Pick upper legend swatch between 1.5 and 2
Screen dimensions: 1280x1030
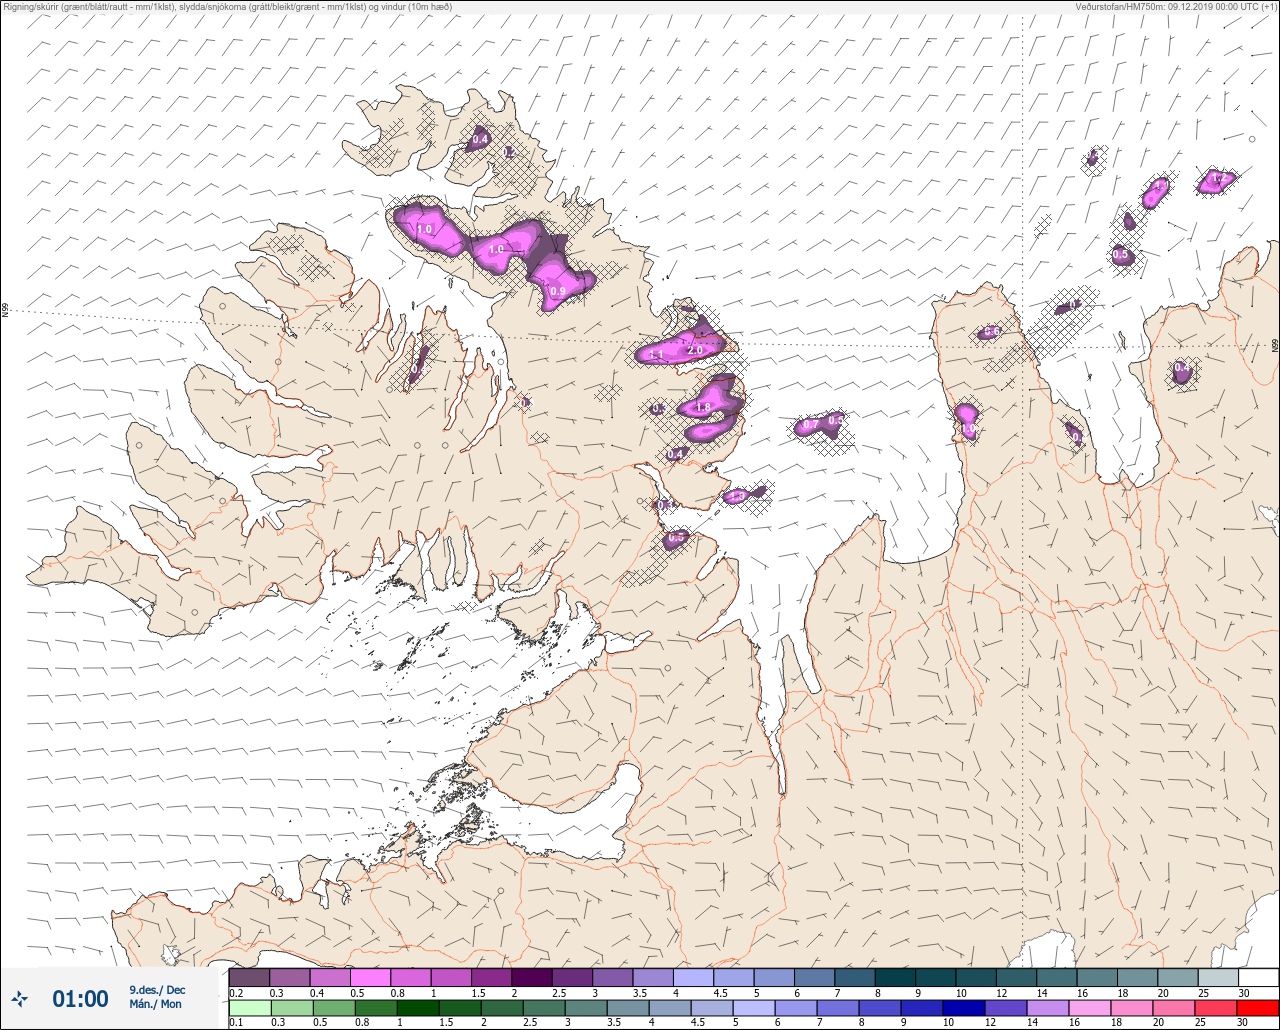pos(491,977)
